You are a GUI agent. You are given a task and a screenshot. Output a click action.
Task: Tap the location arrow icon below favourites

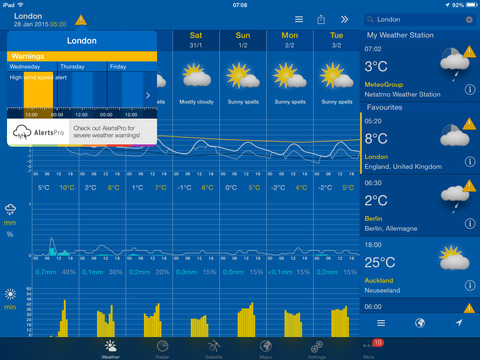[459, 323]
